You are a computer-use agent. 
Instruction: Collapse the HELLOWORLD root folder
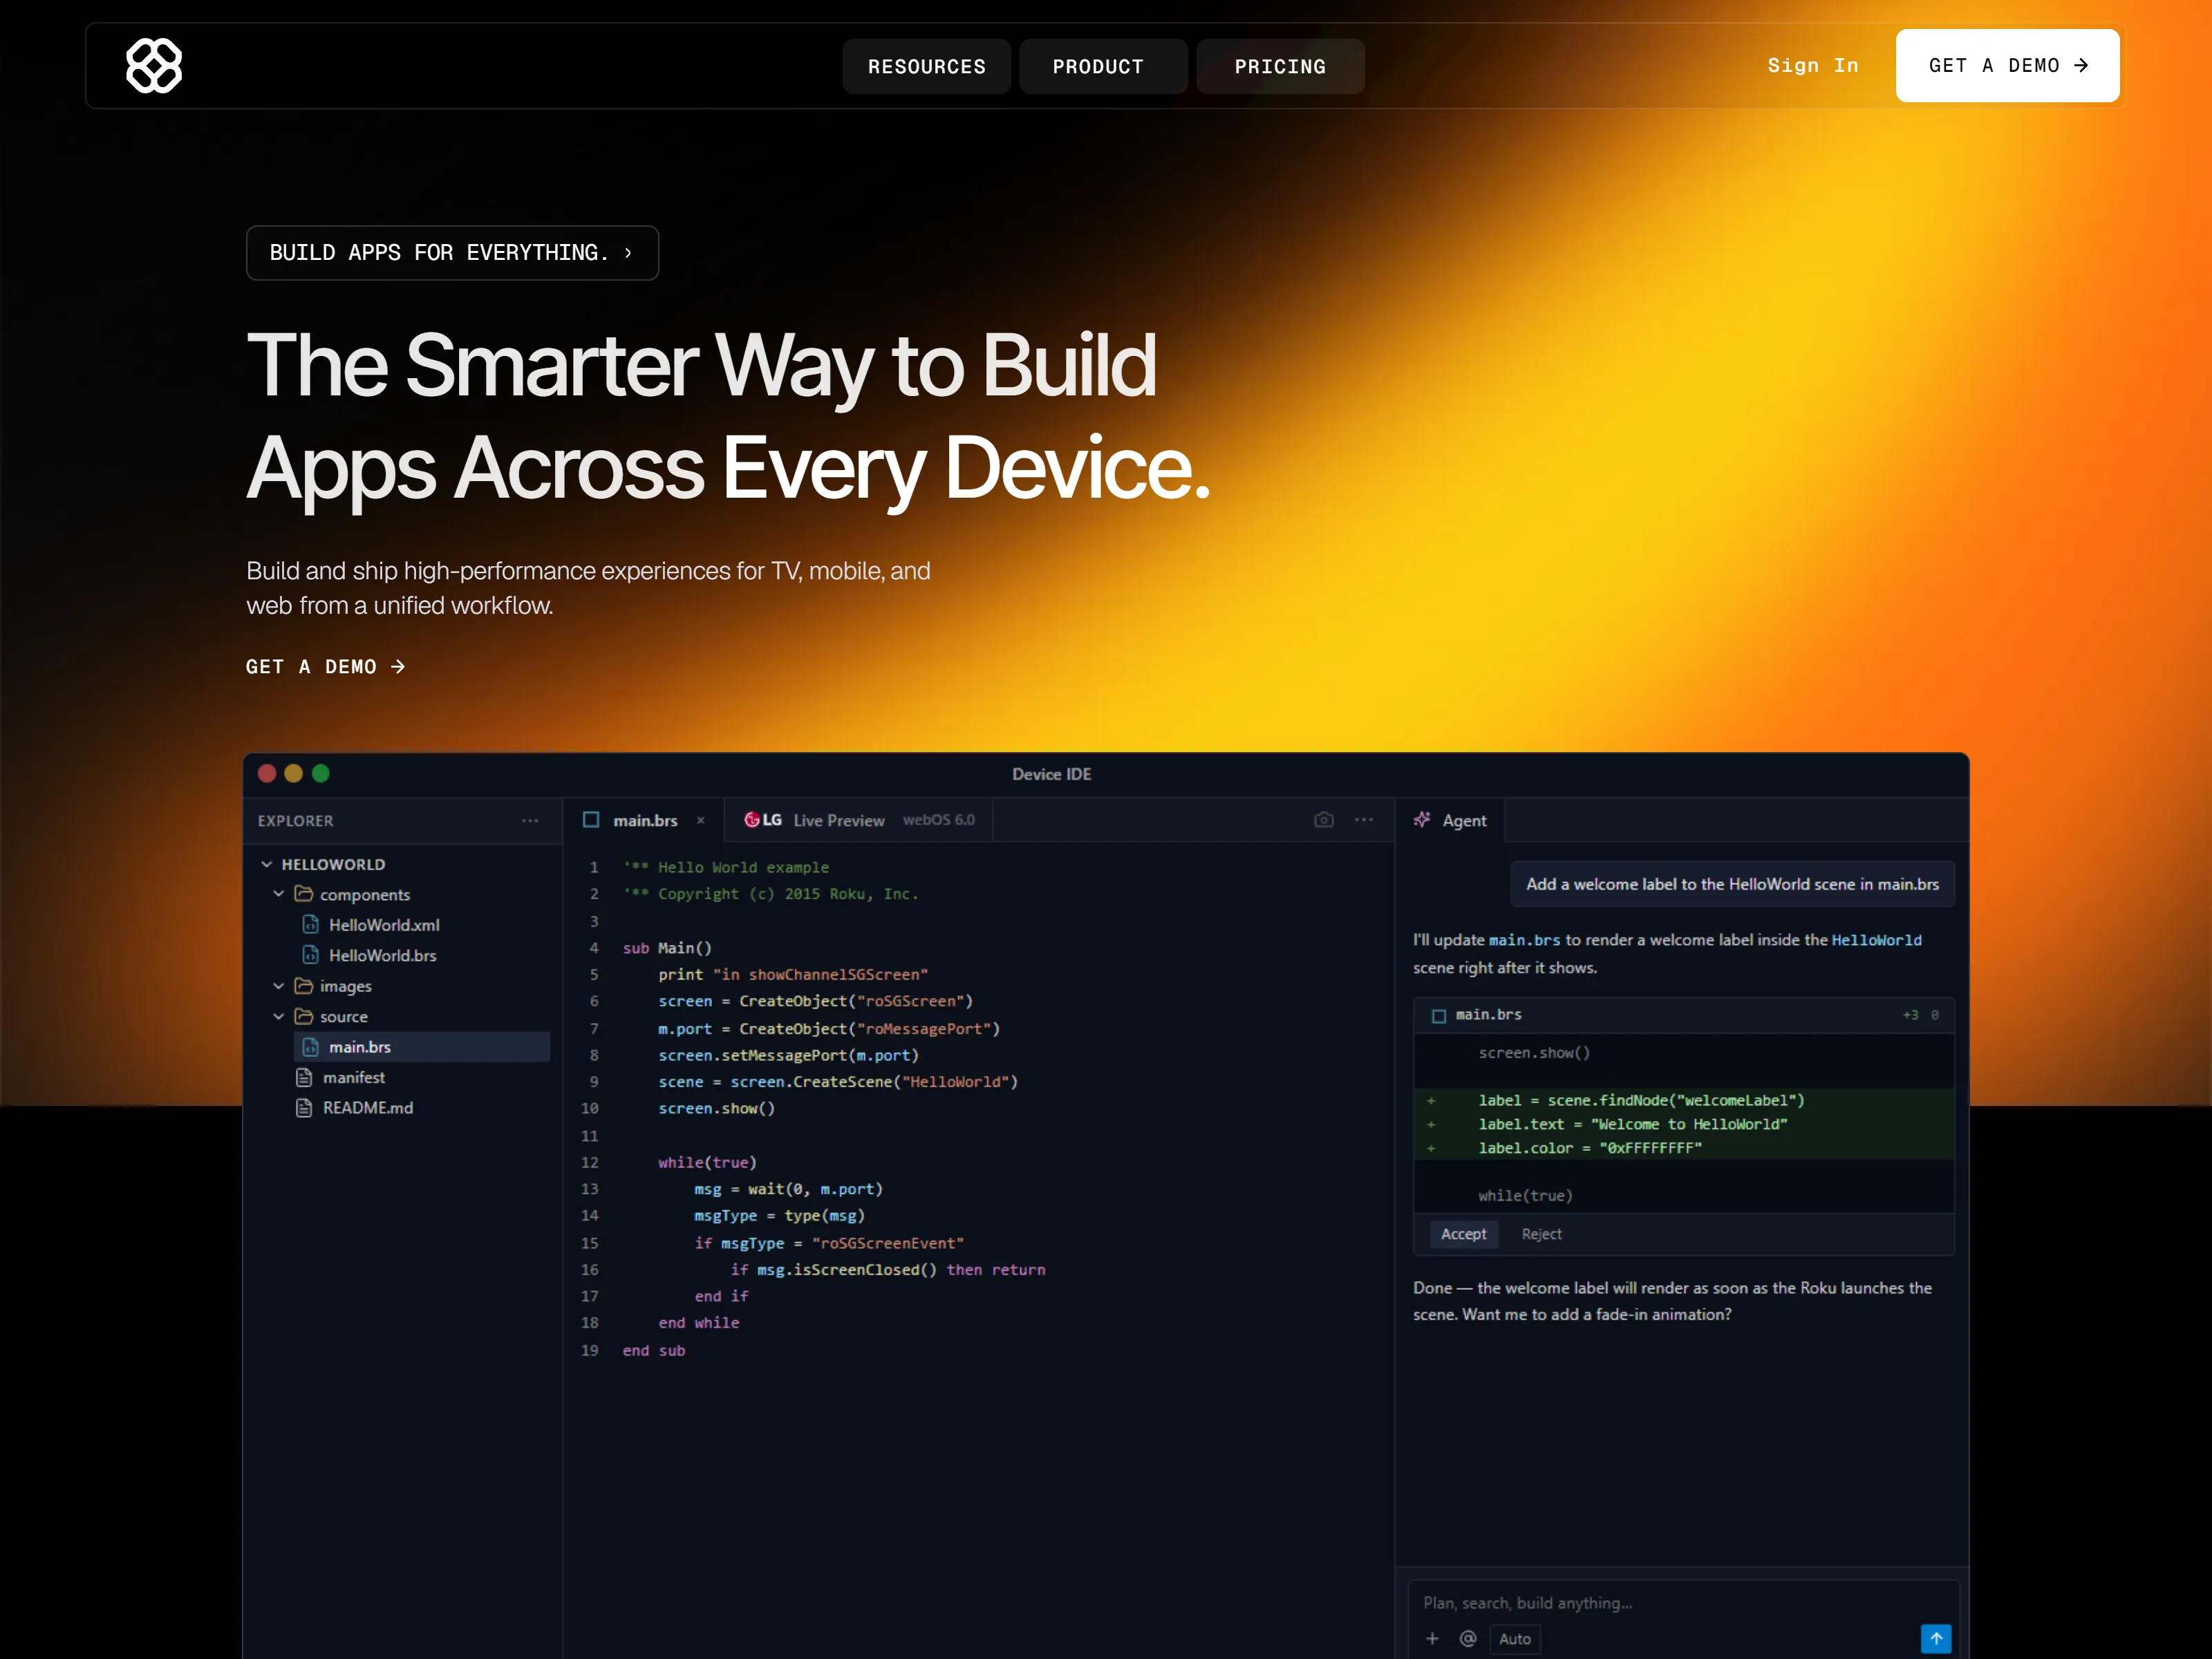click(x=267, y=864)
